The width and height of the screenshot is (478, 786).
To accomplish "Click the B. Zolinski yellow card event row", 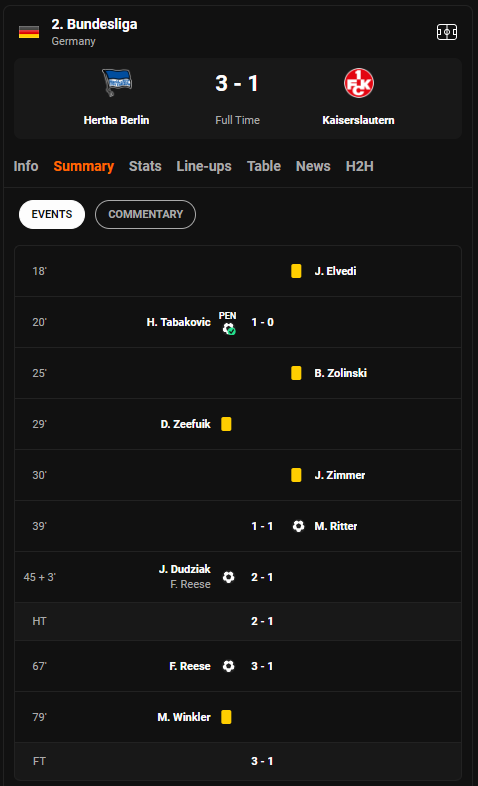I will pos(238,373).
